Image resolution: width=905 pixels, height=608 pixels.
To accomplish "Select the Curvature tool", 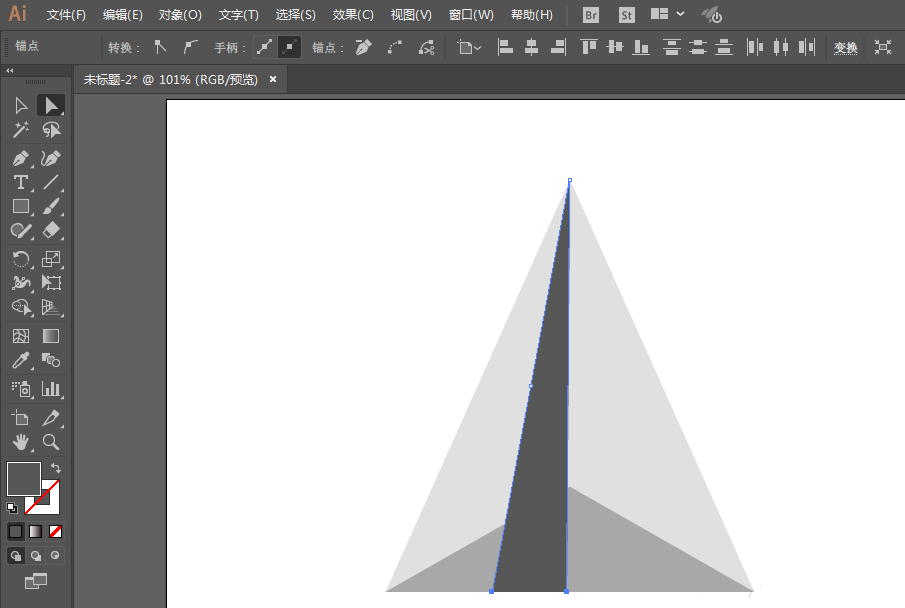I will [51, 158].
